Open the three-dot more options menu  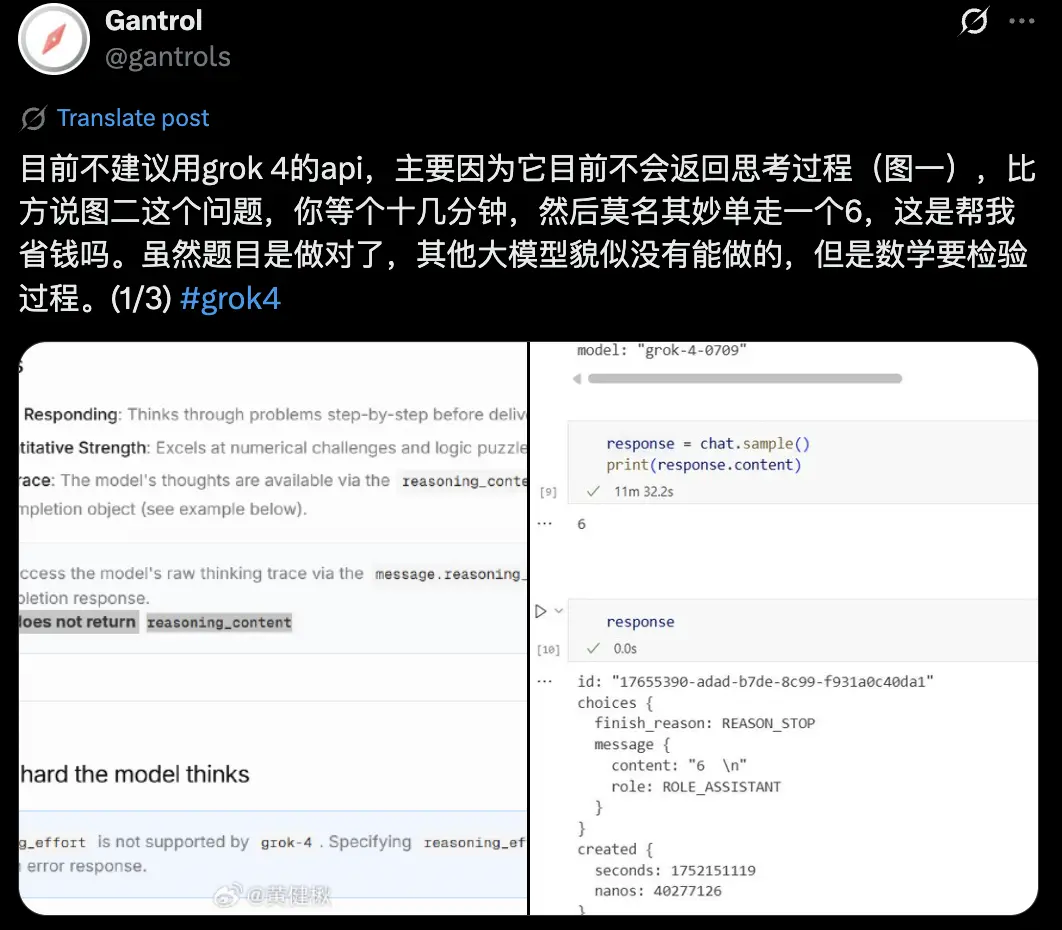tap(1022, 21)
